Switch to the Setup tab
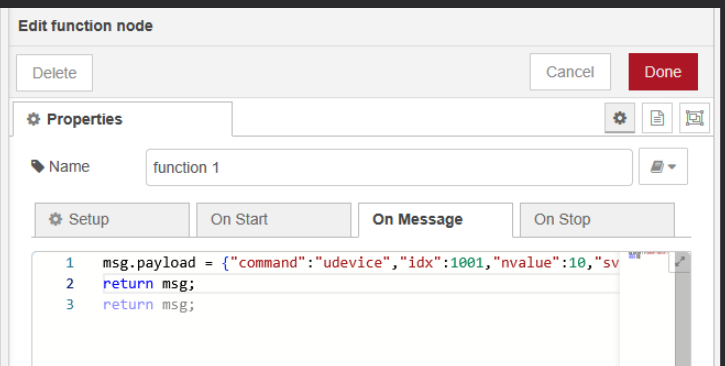725x366 pixels. pyautogui.click(x=112, y=219)
